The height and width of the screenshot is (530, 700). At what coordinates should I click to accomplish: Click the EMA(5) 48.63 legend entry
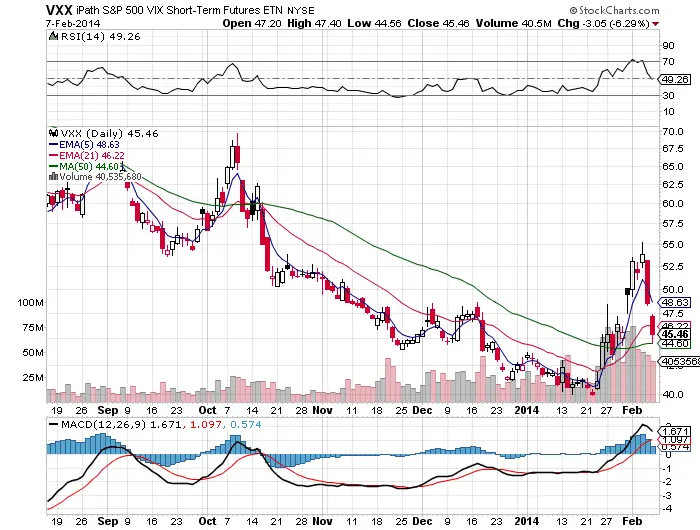[89, 145]
